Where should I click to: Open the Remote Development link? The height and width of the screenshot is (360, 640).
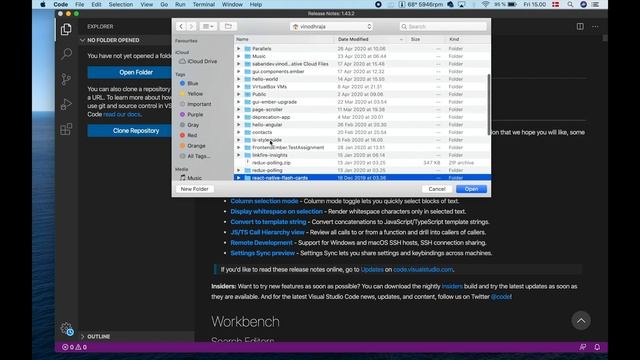click(x=261, y=243)
